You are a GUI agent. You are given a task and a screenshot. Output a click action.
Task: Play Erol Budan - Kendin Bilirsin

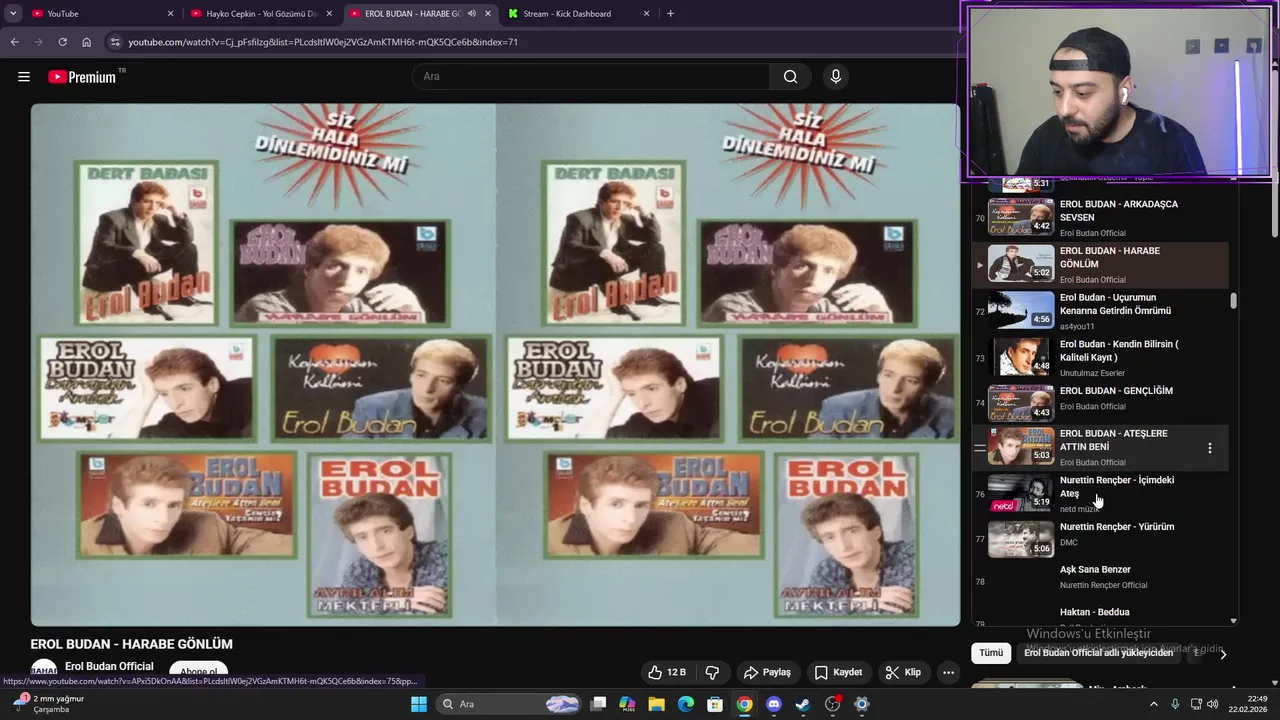point(1098,357)
